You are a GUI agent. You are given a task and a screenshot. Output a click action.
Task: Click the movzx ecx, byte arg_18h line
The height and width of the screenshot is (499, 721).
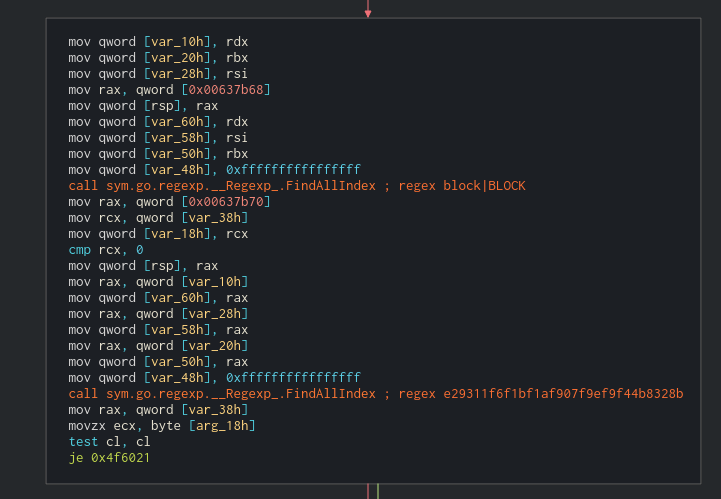click(x=162, y=426)
